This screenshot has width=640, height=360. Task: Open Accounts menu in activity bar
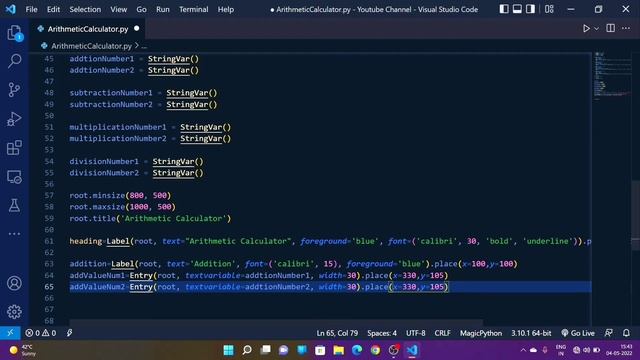14,283
